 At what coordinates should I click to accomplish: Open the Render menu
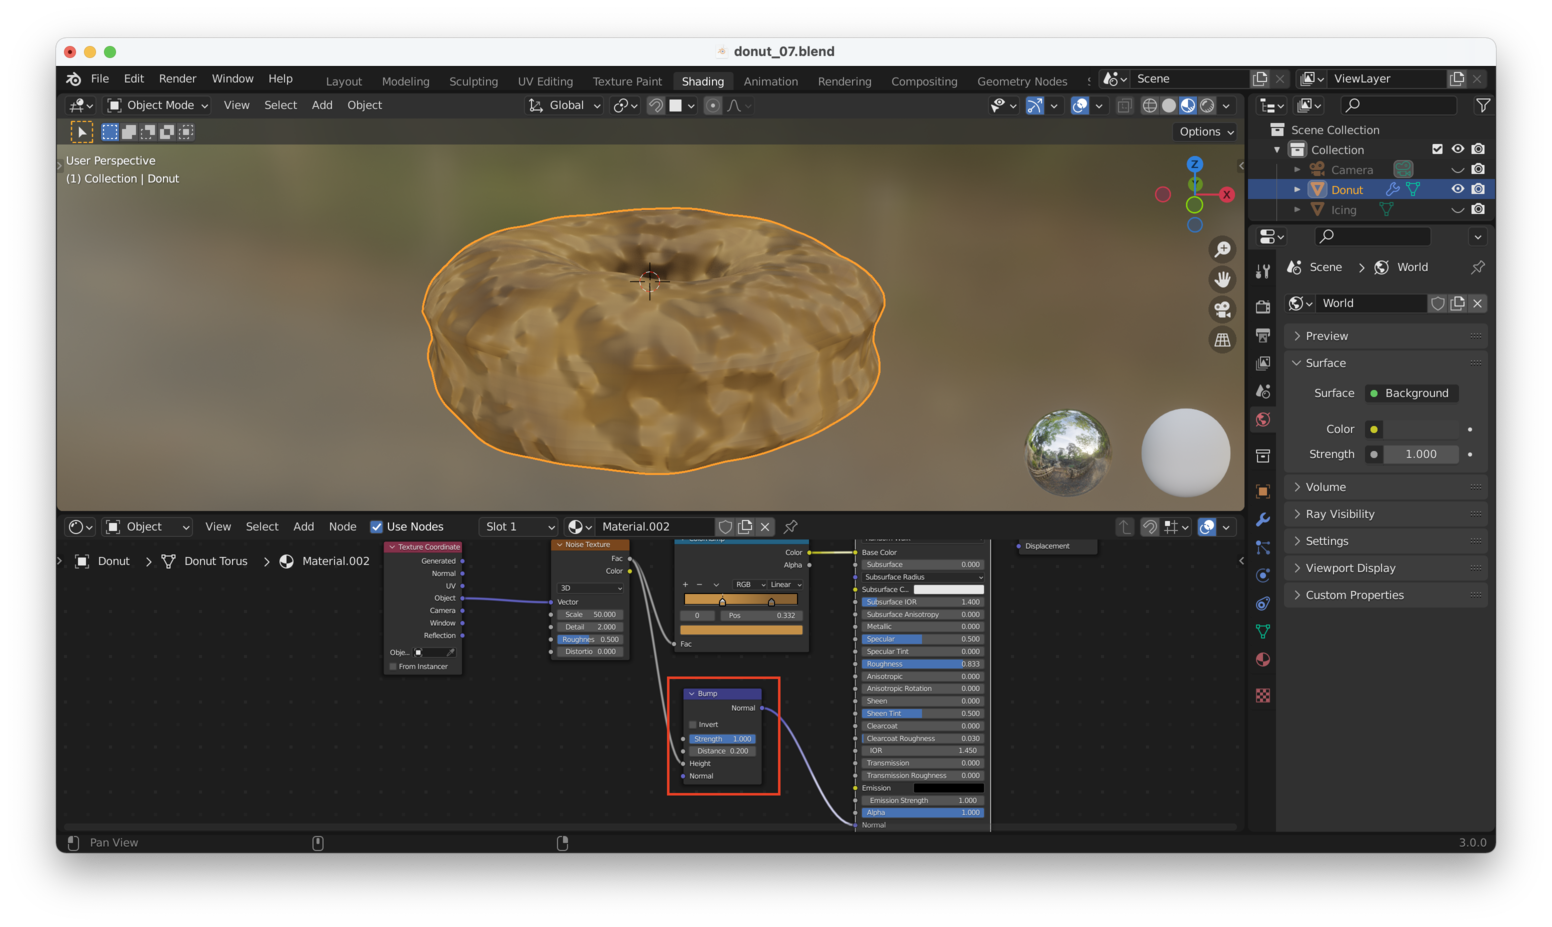177,79
